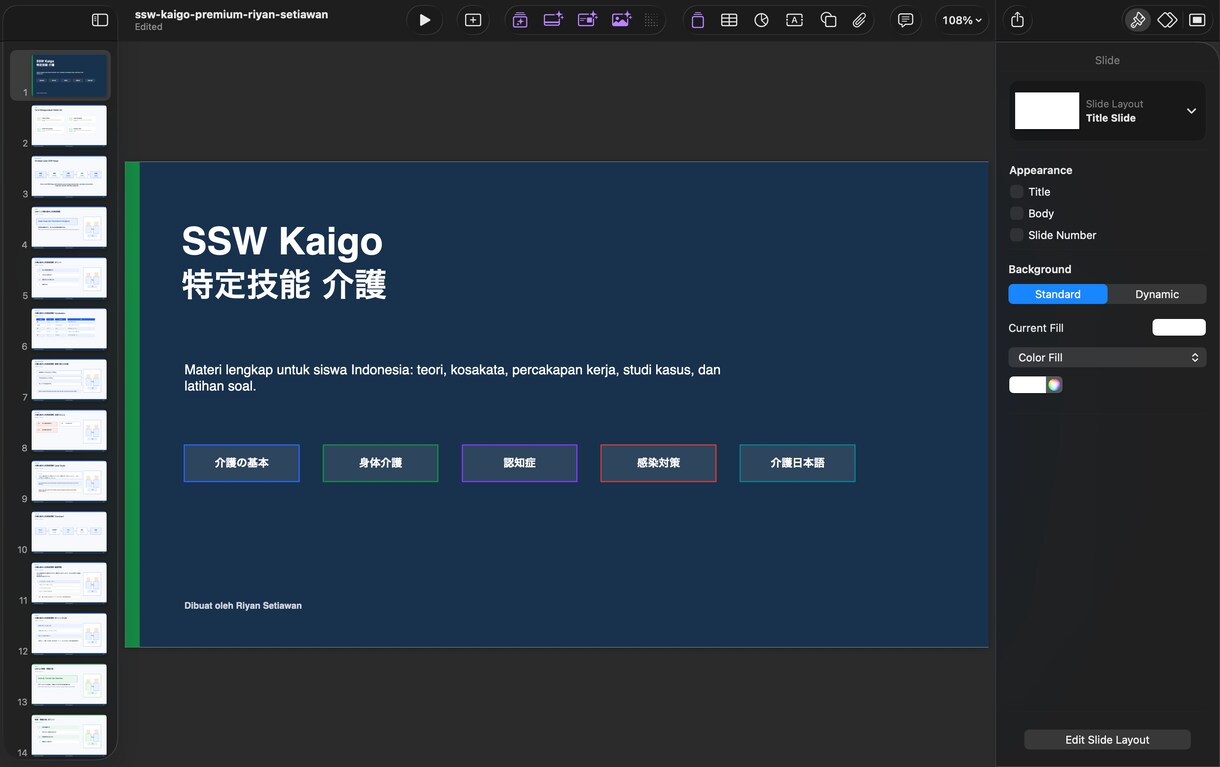Image resolution: width=1220 pixels, height=767 pixels.
Task: Open the color wheel picker
Action: click(x=1054, y=385)
